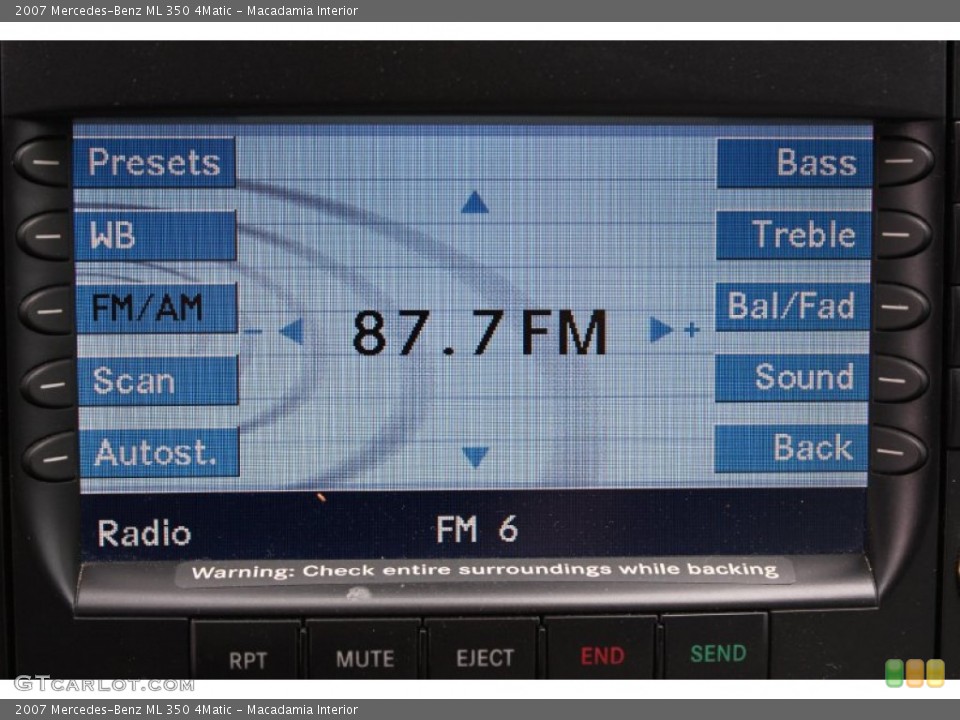Push the physical key beside Treble
This screenshot has height=720, width=960.
(x=902, y=234)
